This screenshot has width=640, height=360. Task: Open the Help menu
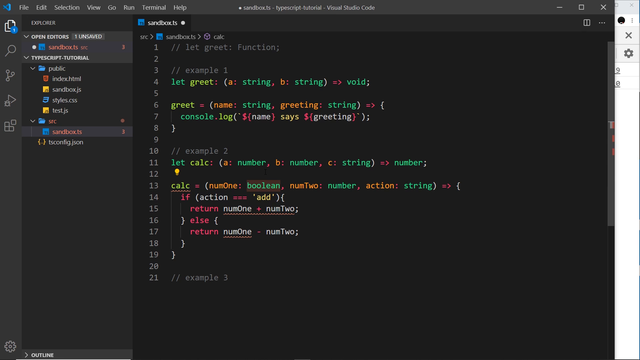(x=180, y=7)
